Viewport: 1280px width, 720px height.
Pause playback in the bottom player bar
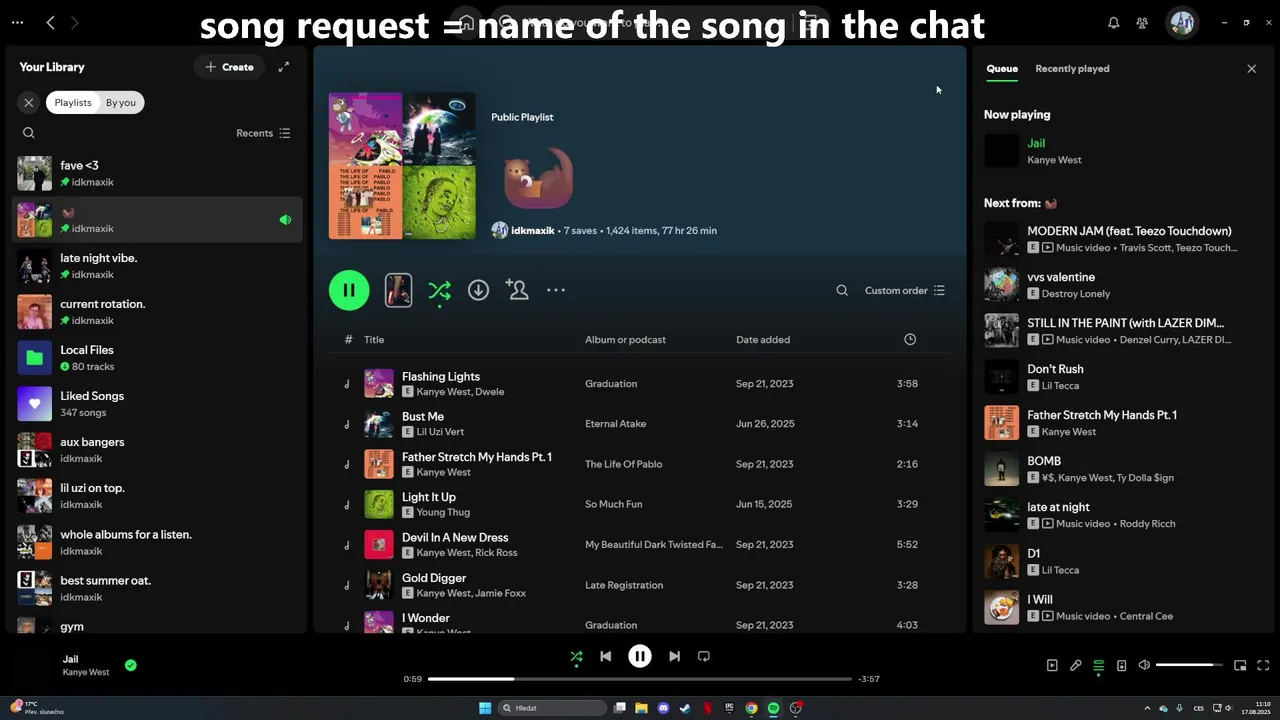pos(640,656)
